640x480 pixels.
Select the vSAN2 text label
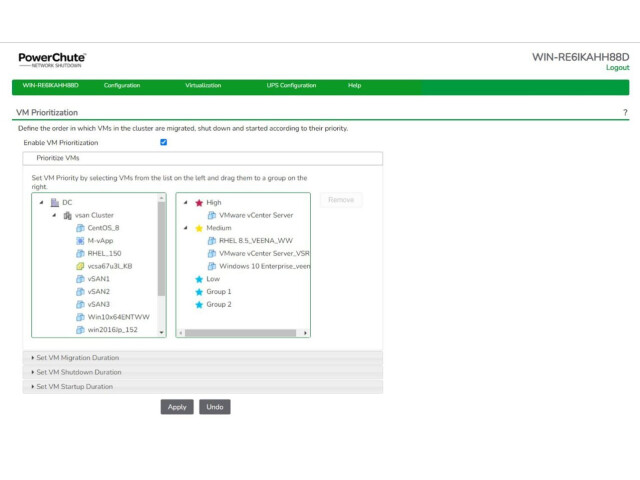[99, 291]
